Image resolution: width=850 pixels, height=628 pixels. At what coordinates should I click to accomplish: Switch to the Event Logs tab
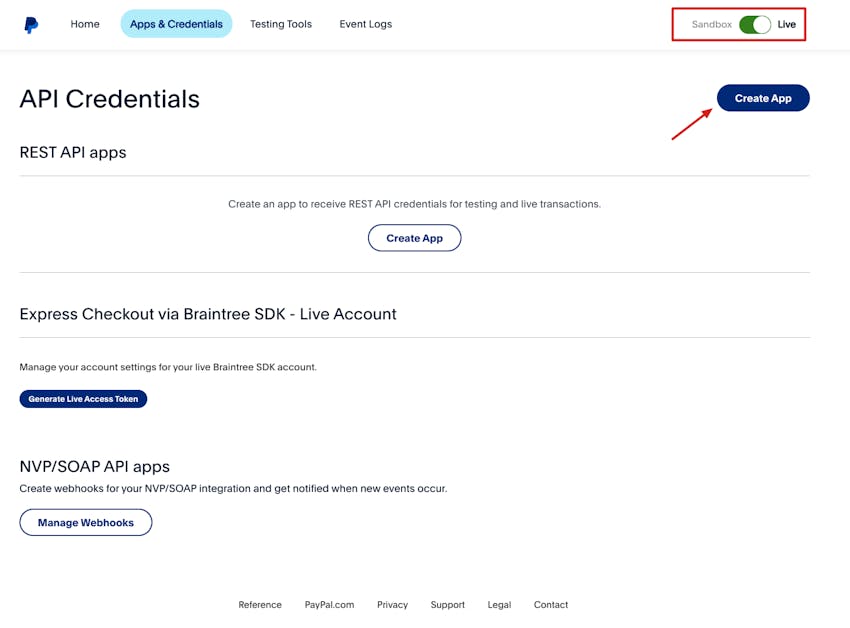366,24
